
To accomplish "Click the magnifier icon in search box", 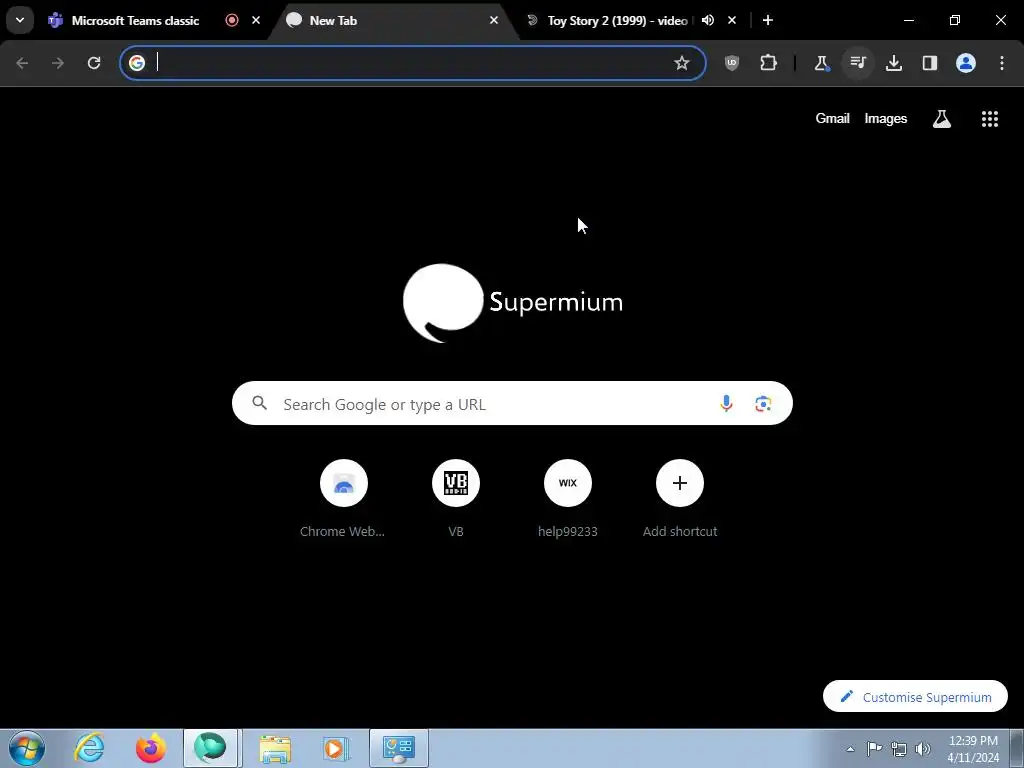I will (260, 404).
